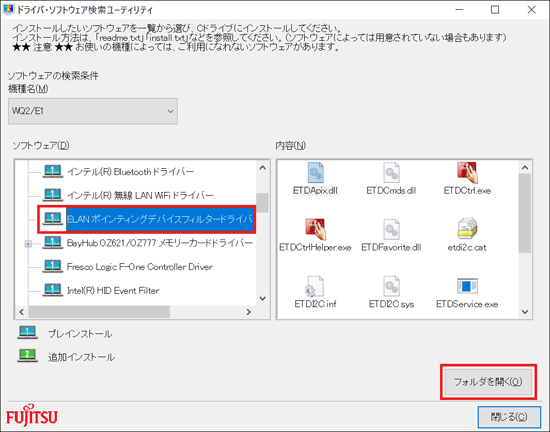Click software list scroll right arrow
Image resolution: width=550 pixels, height=432 pixels.
pyautogui.click(x=248, y=312)
